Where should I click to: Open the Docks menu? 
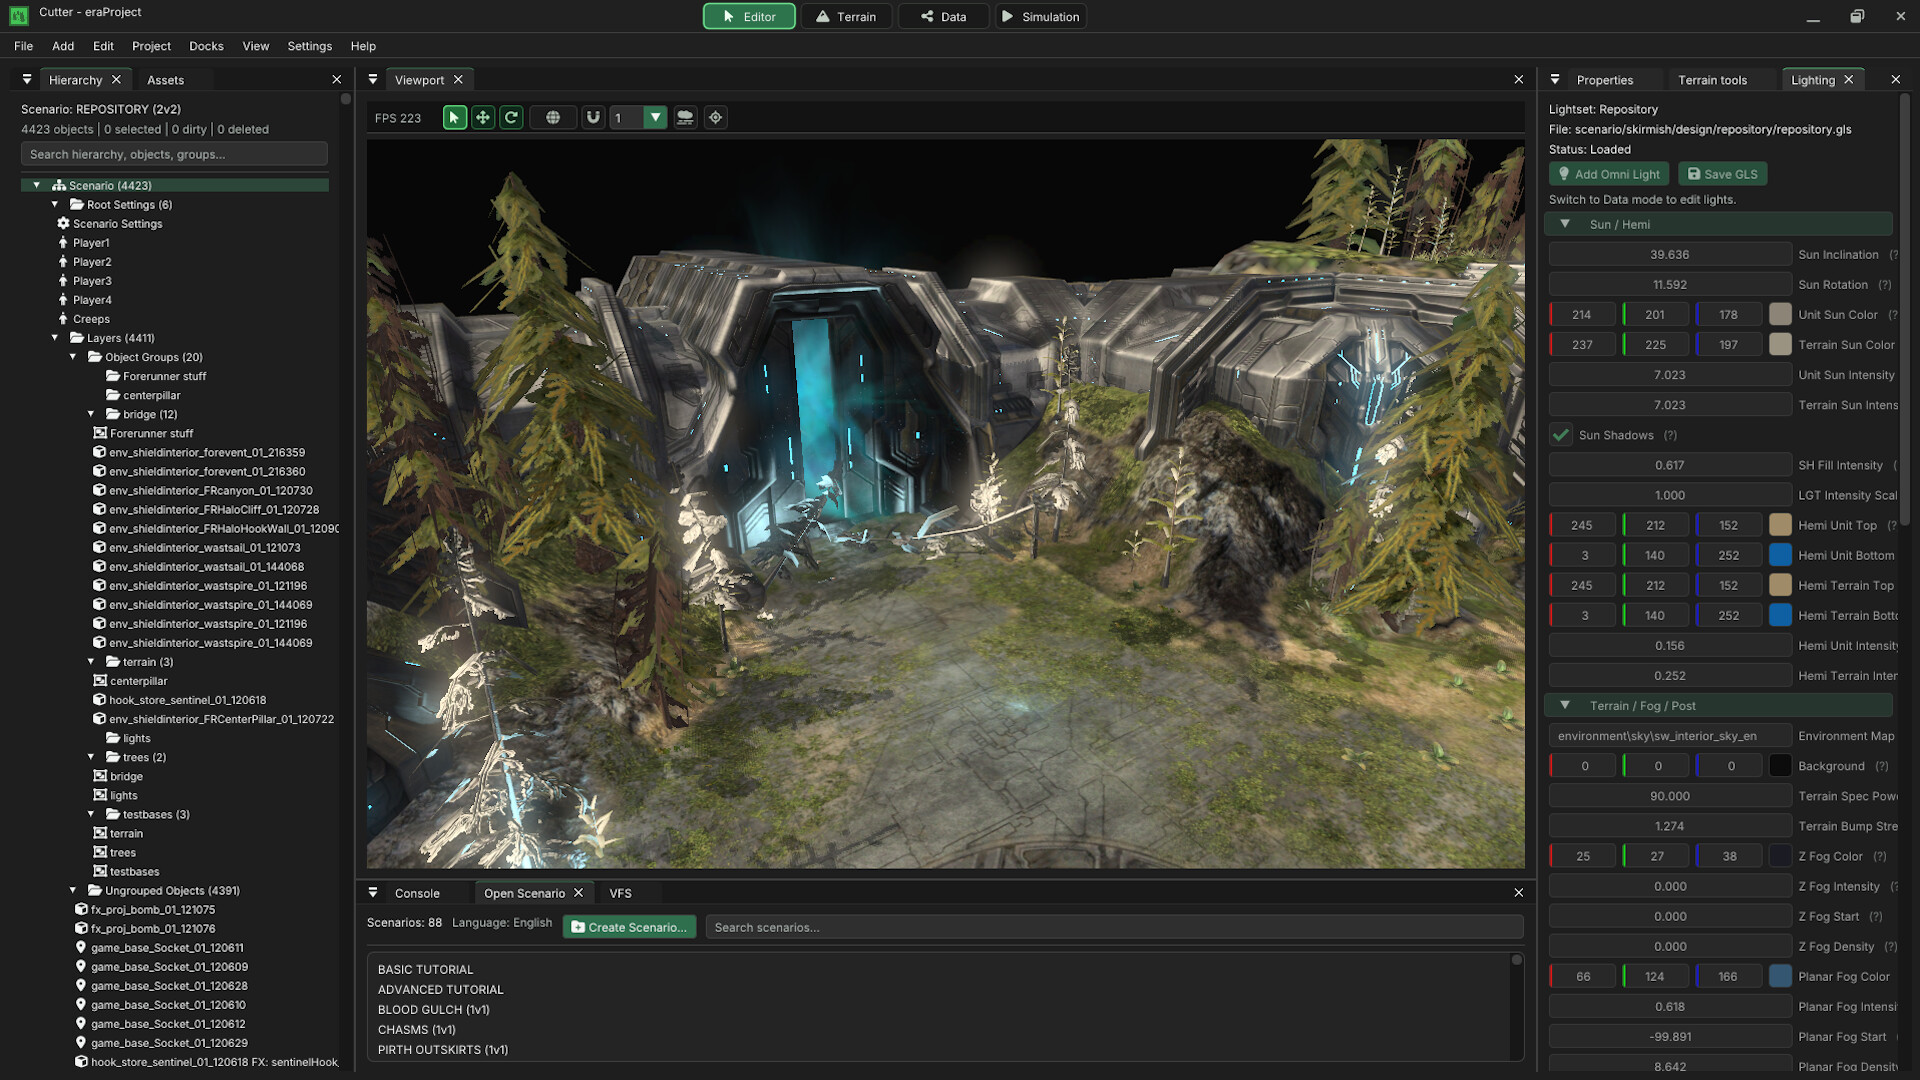point(206,46)
